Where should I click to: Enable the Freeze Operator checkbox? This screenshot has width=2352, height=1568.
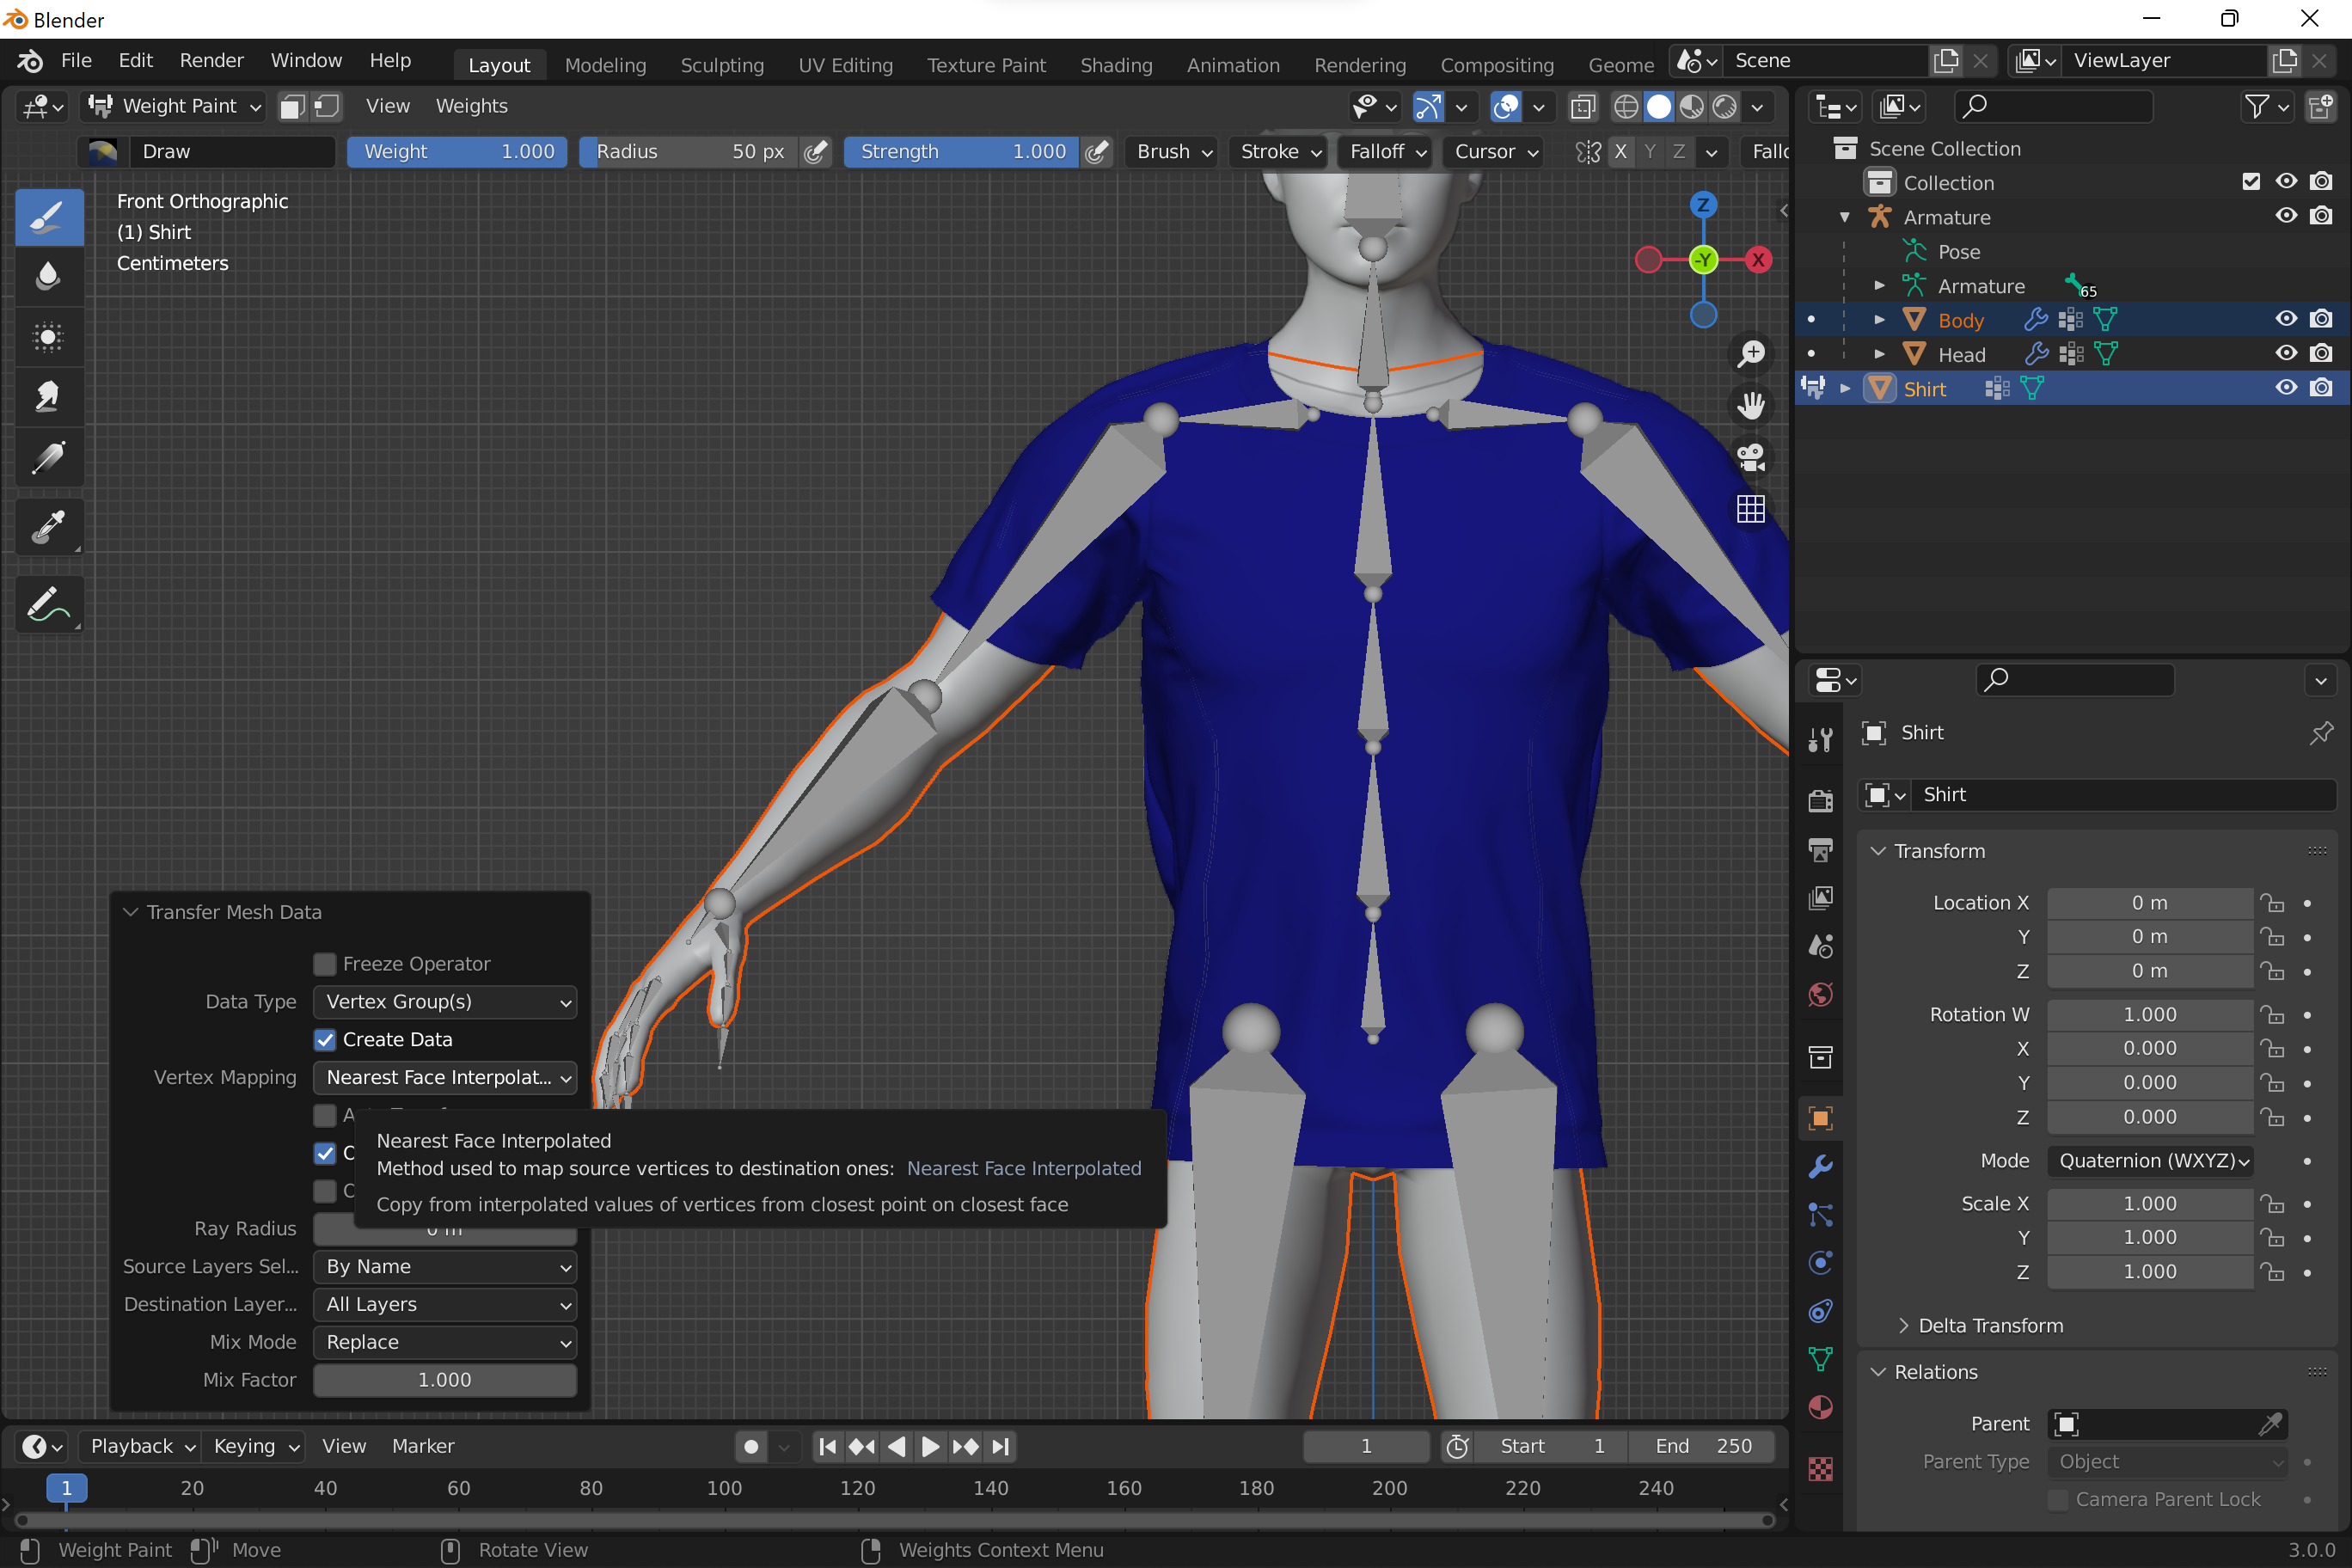(x=324, y=963)
